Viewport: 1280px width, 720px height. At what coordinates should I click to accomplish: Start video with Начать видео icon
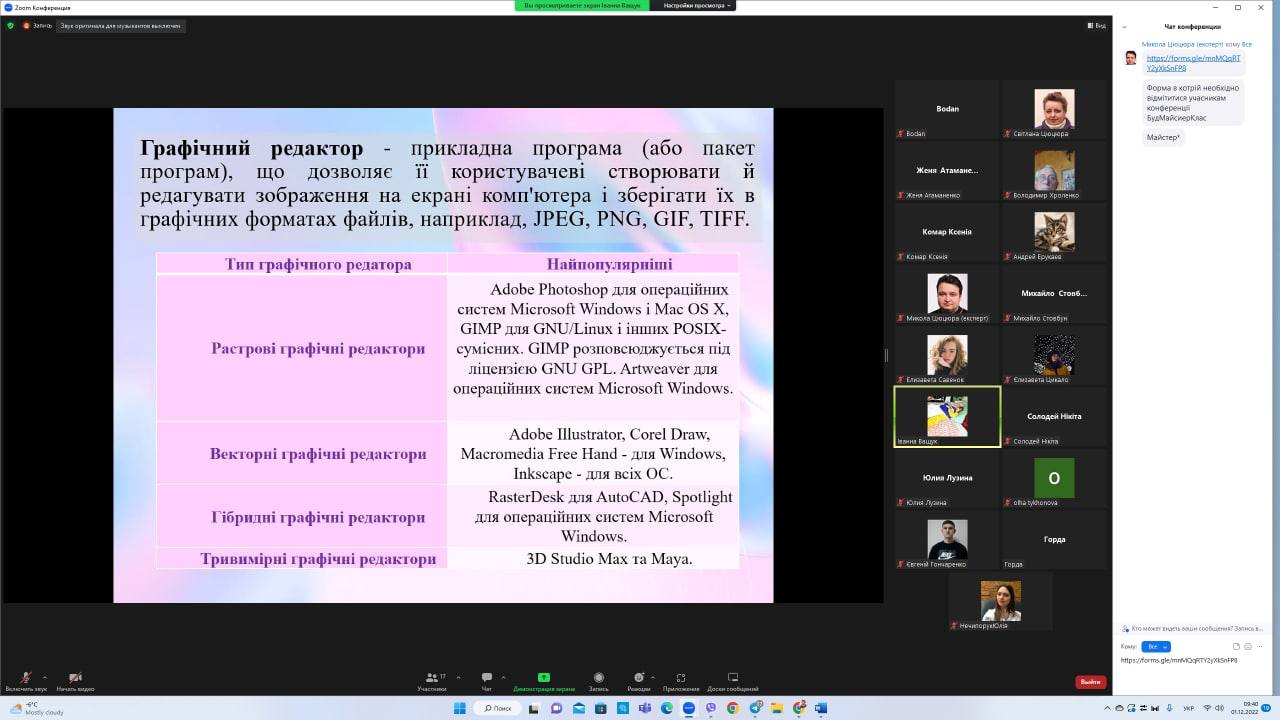point(75,677)
